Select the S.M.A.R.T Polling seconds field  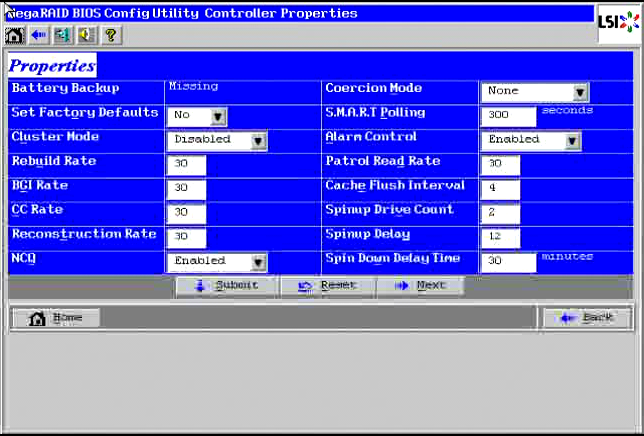508,116
